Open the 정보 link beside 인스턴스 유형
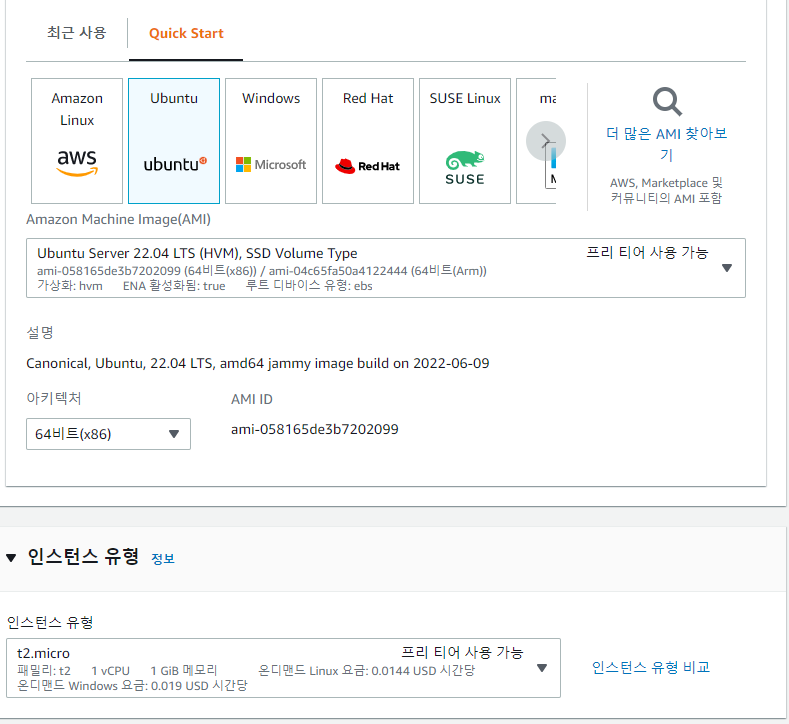The width and height of the screenshot is (789, 724). [163, 558]
